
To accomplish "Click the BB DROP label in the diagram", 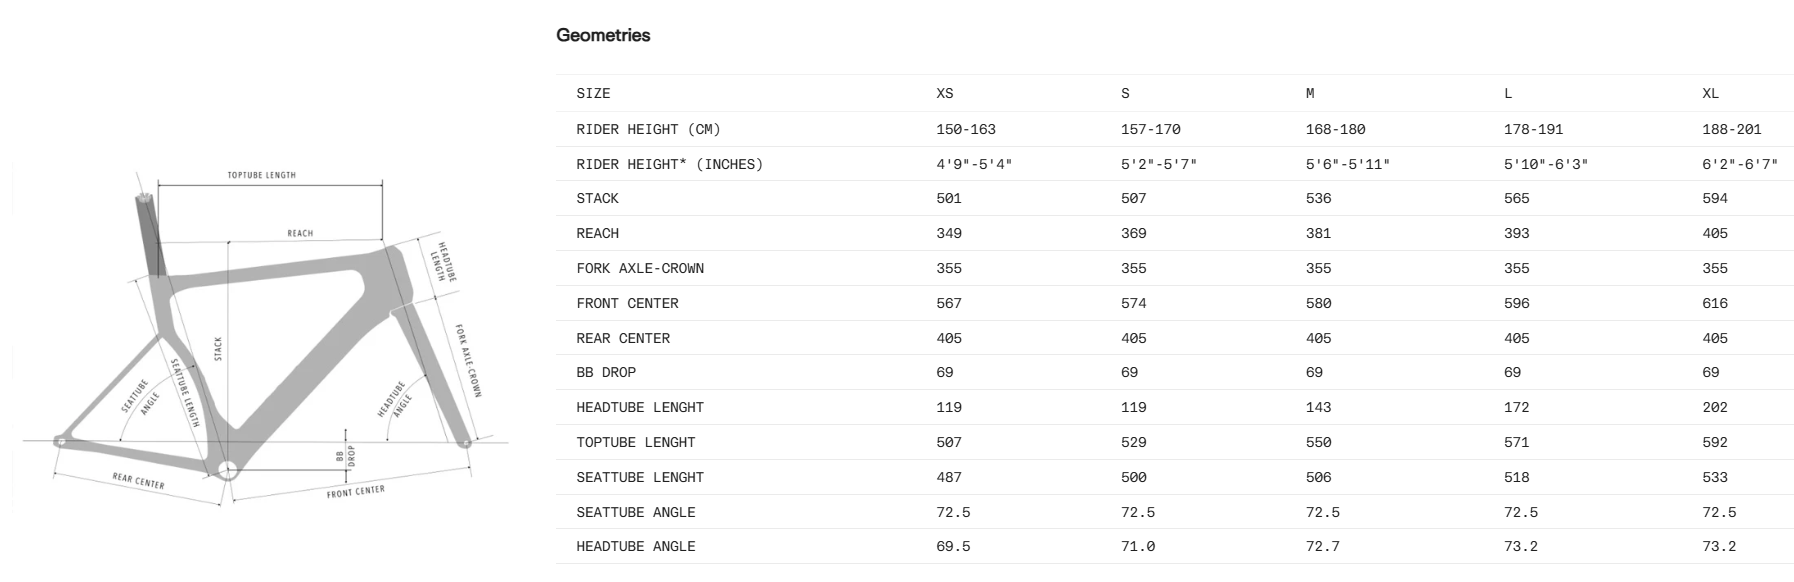I will pos(345,455).
